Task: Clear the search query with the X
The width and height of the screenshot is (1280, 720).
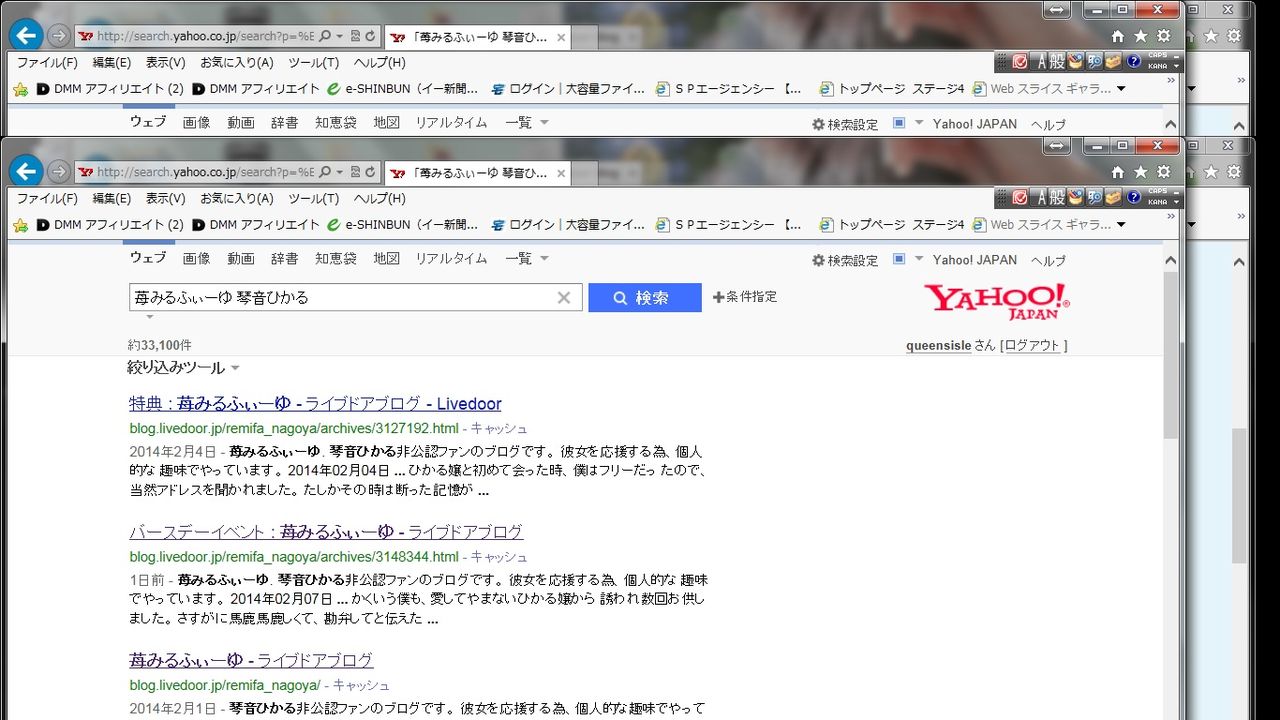Action: pos(564,297)
